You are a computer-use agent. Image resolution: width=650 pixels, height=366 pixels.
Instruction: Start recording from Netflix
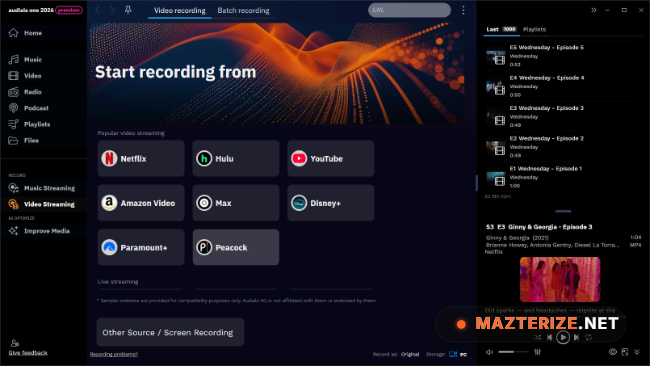pyautogui.click(x=141, y=158)
